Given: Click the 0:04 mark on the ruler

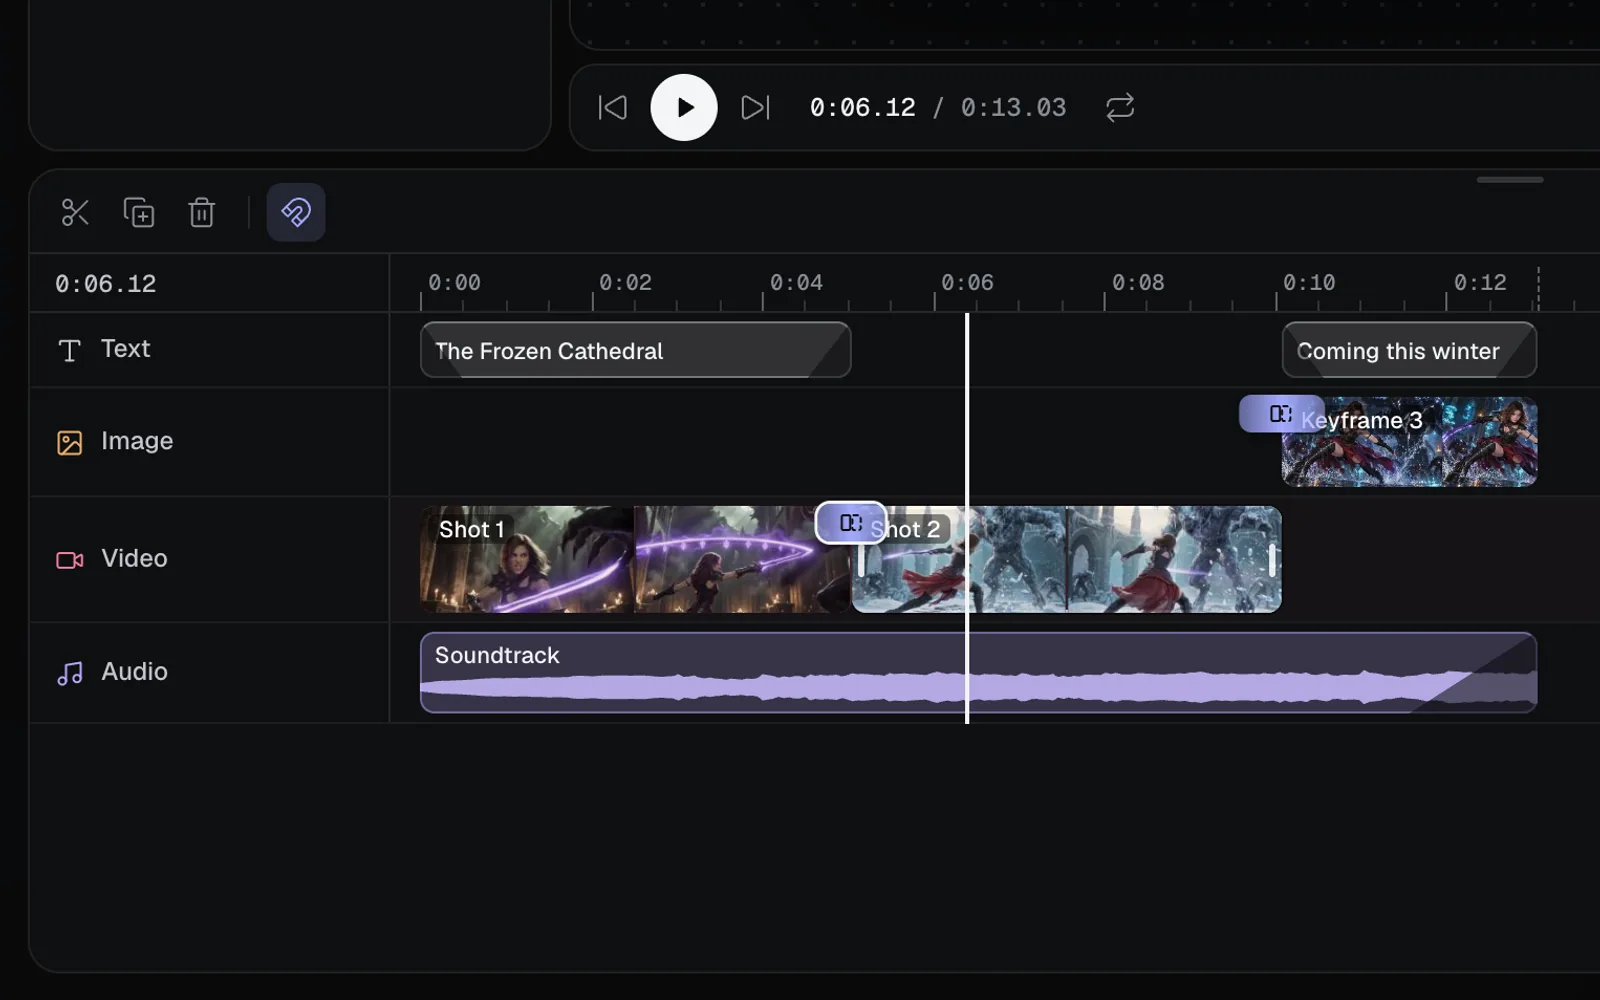Looking at the screenshot, I should [x=796, y=283].
